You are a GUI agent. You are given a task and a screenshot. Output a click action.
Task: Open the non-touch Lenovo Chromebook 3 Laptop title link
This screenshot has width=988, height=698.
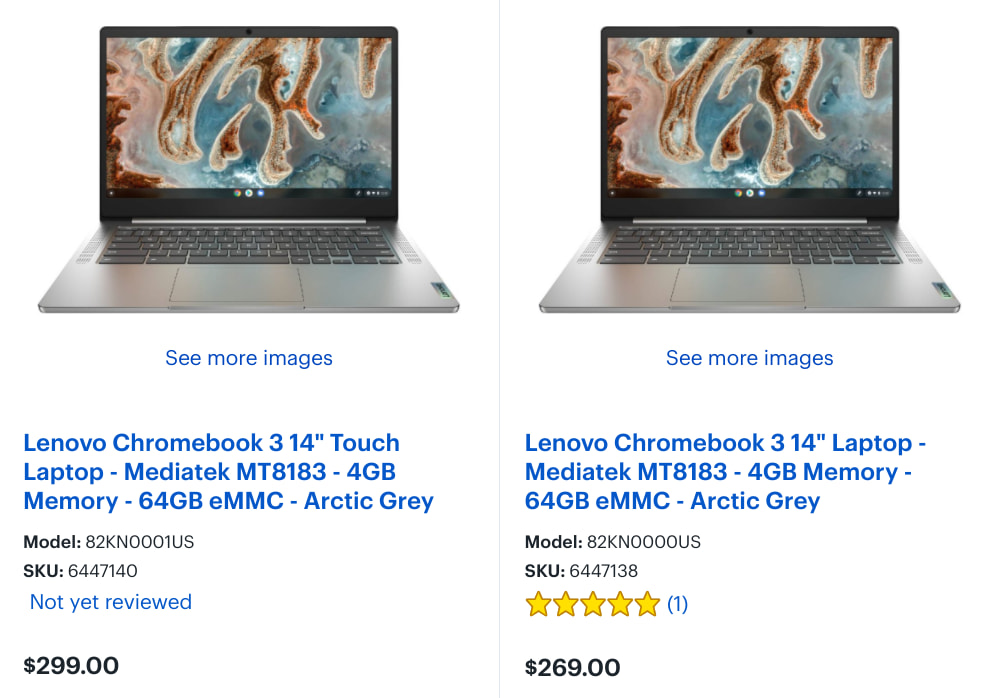[725, 472]
